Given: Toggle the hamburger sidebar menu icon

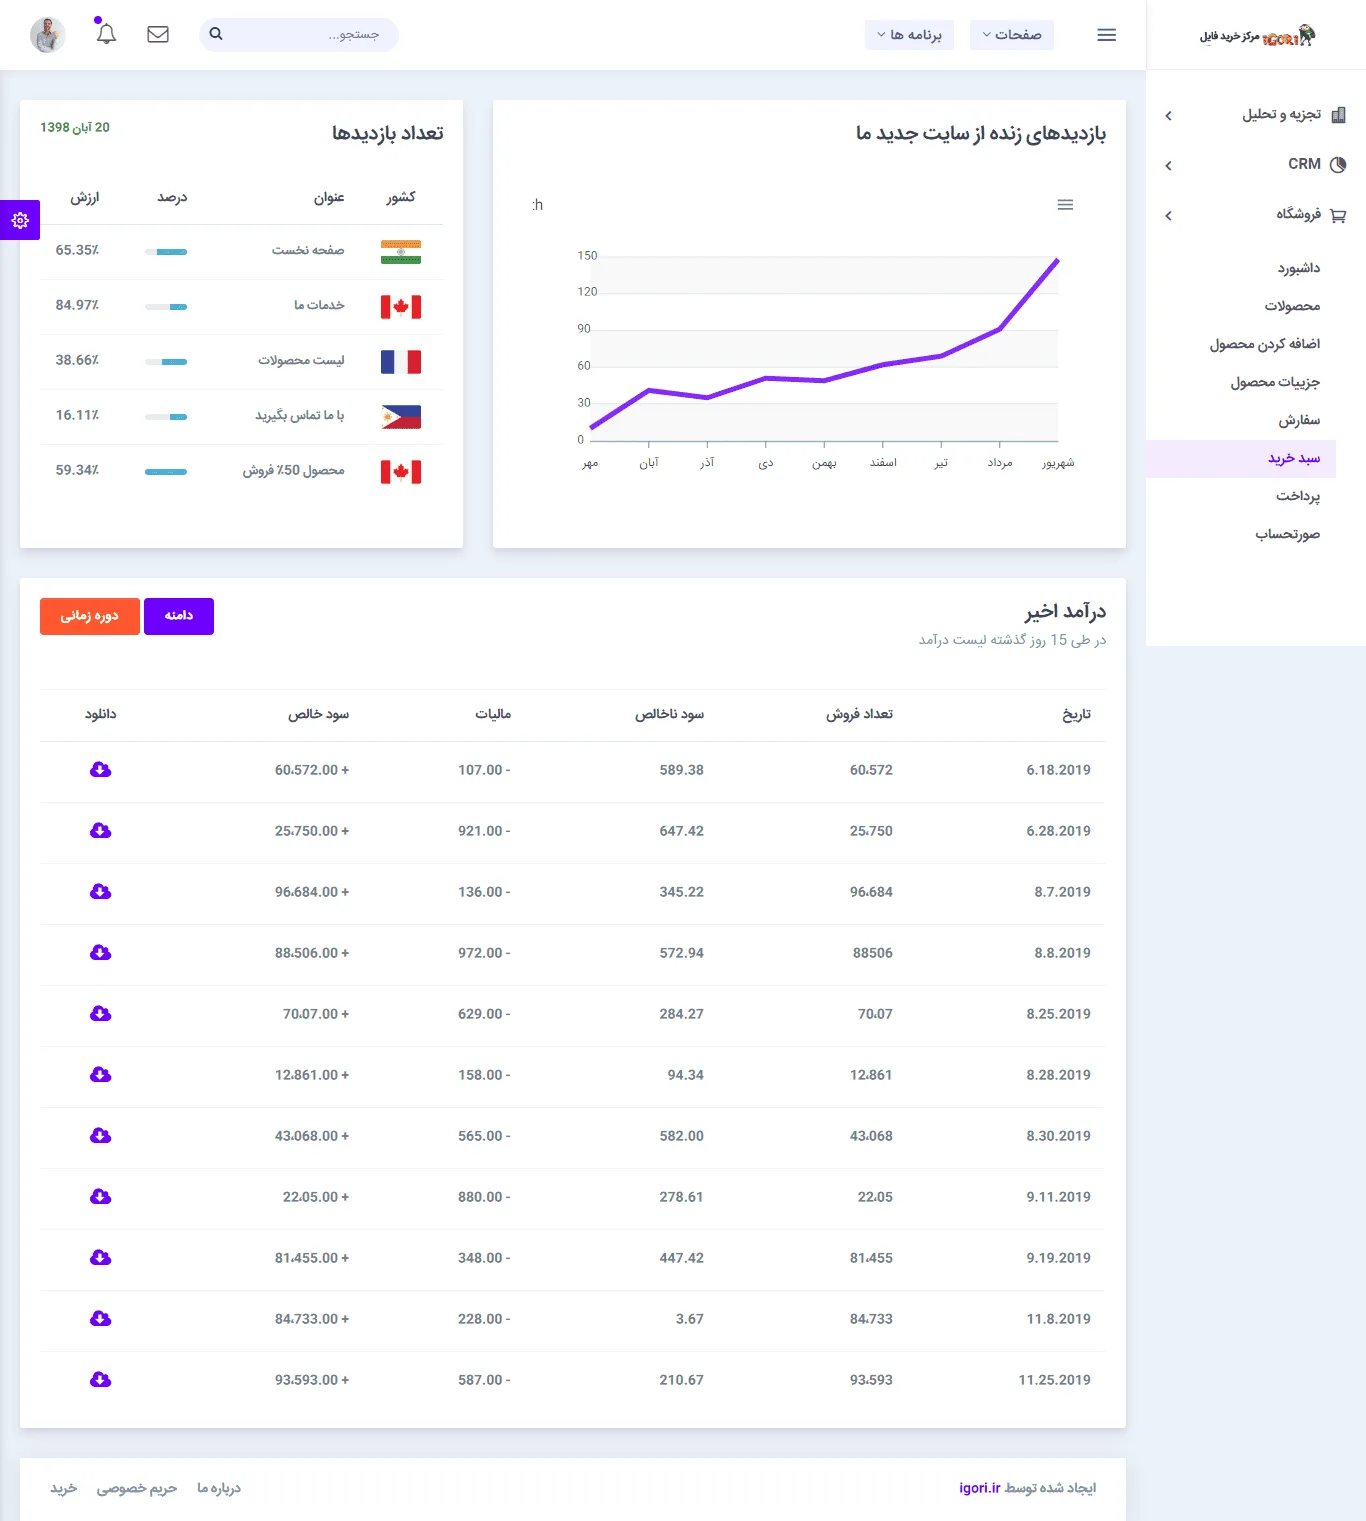Looking at the screenshot, I should [x=1106, y=35].
